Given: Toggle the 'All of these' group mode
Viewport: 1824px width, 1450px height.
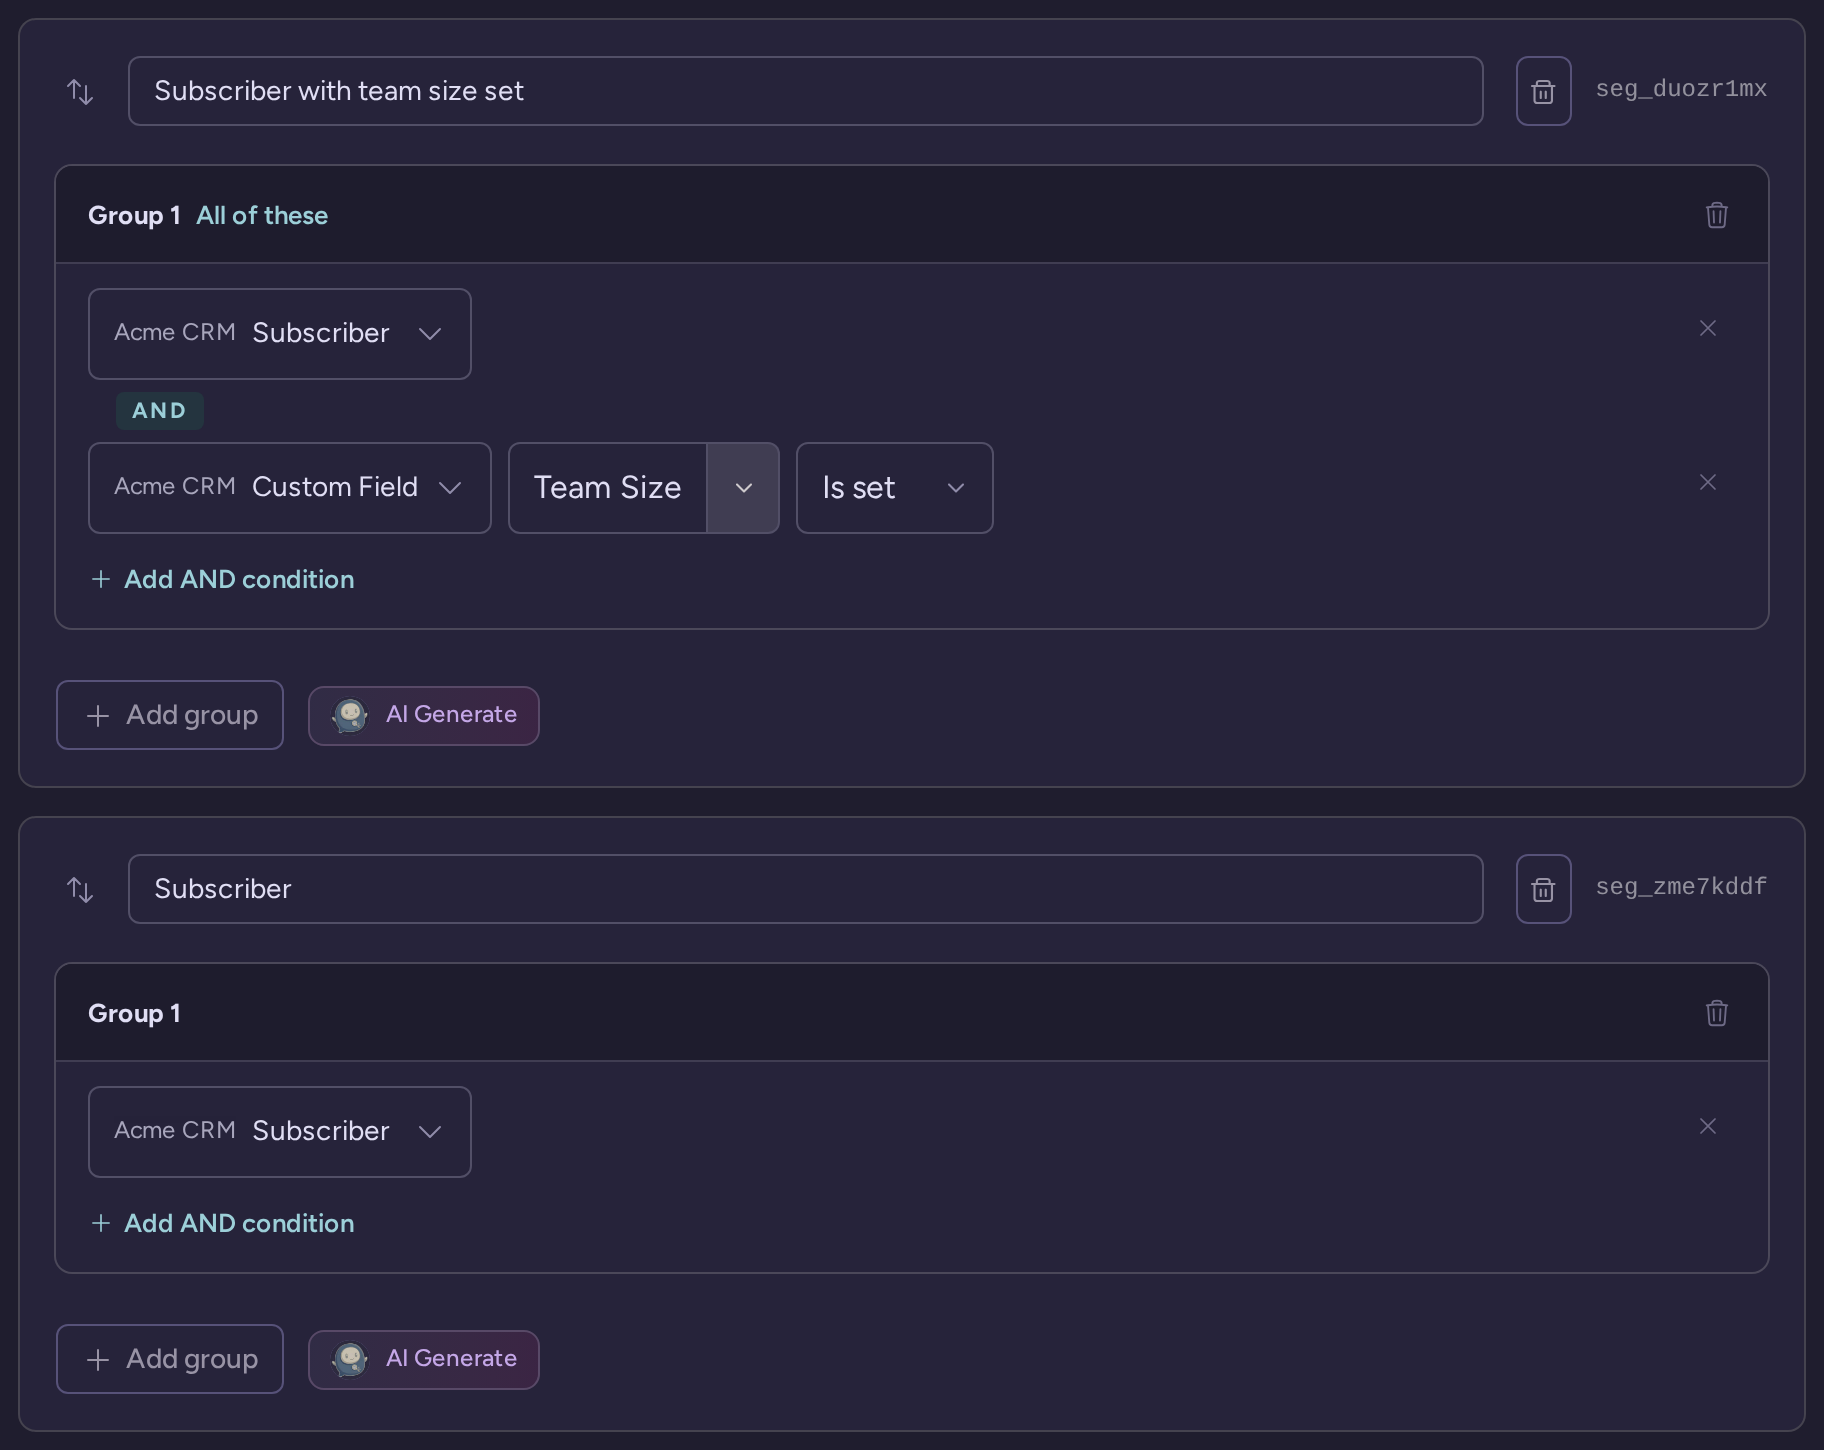Looking at the screenshot, I should 262,215.
